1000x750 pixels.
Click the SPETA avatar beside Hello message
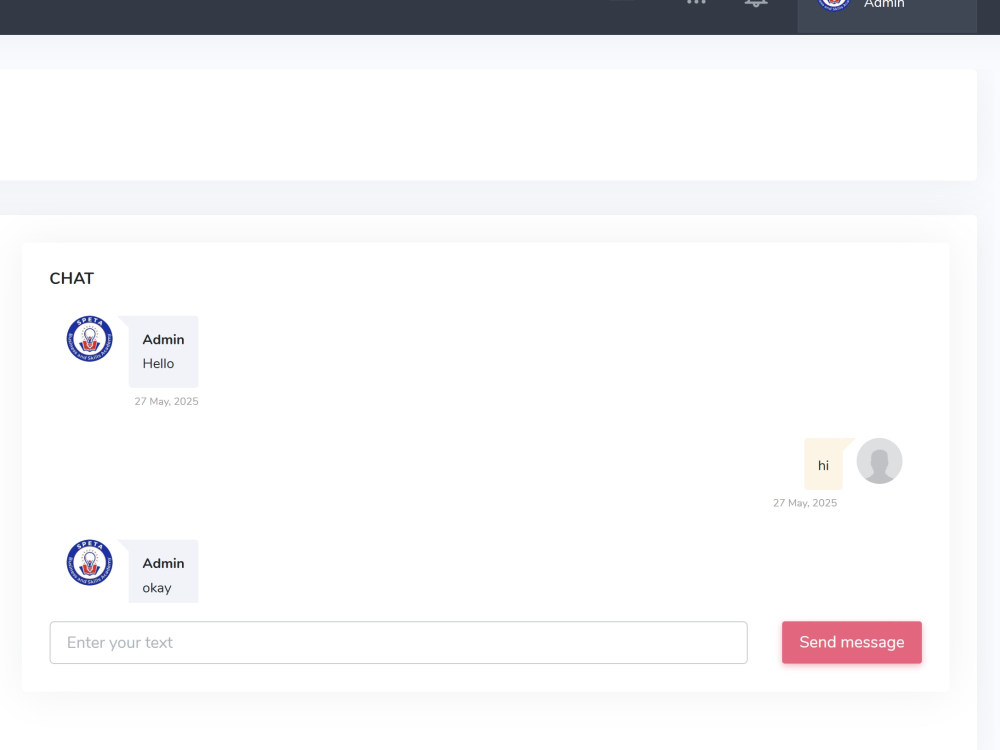coord(90,339)
